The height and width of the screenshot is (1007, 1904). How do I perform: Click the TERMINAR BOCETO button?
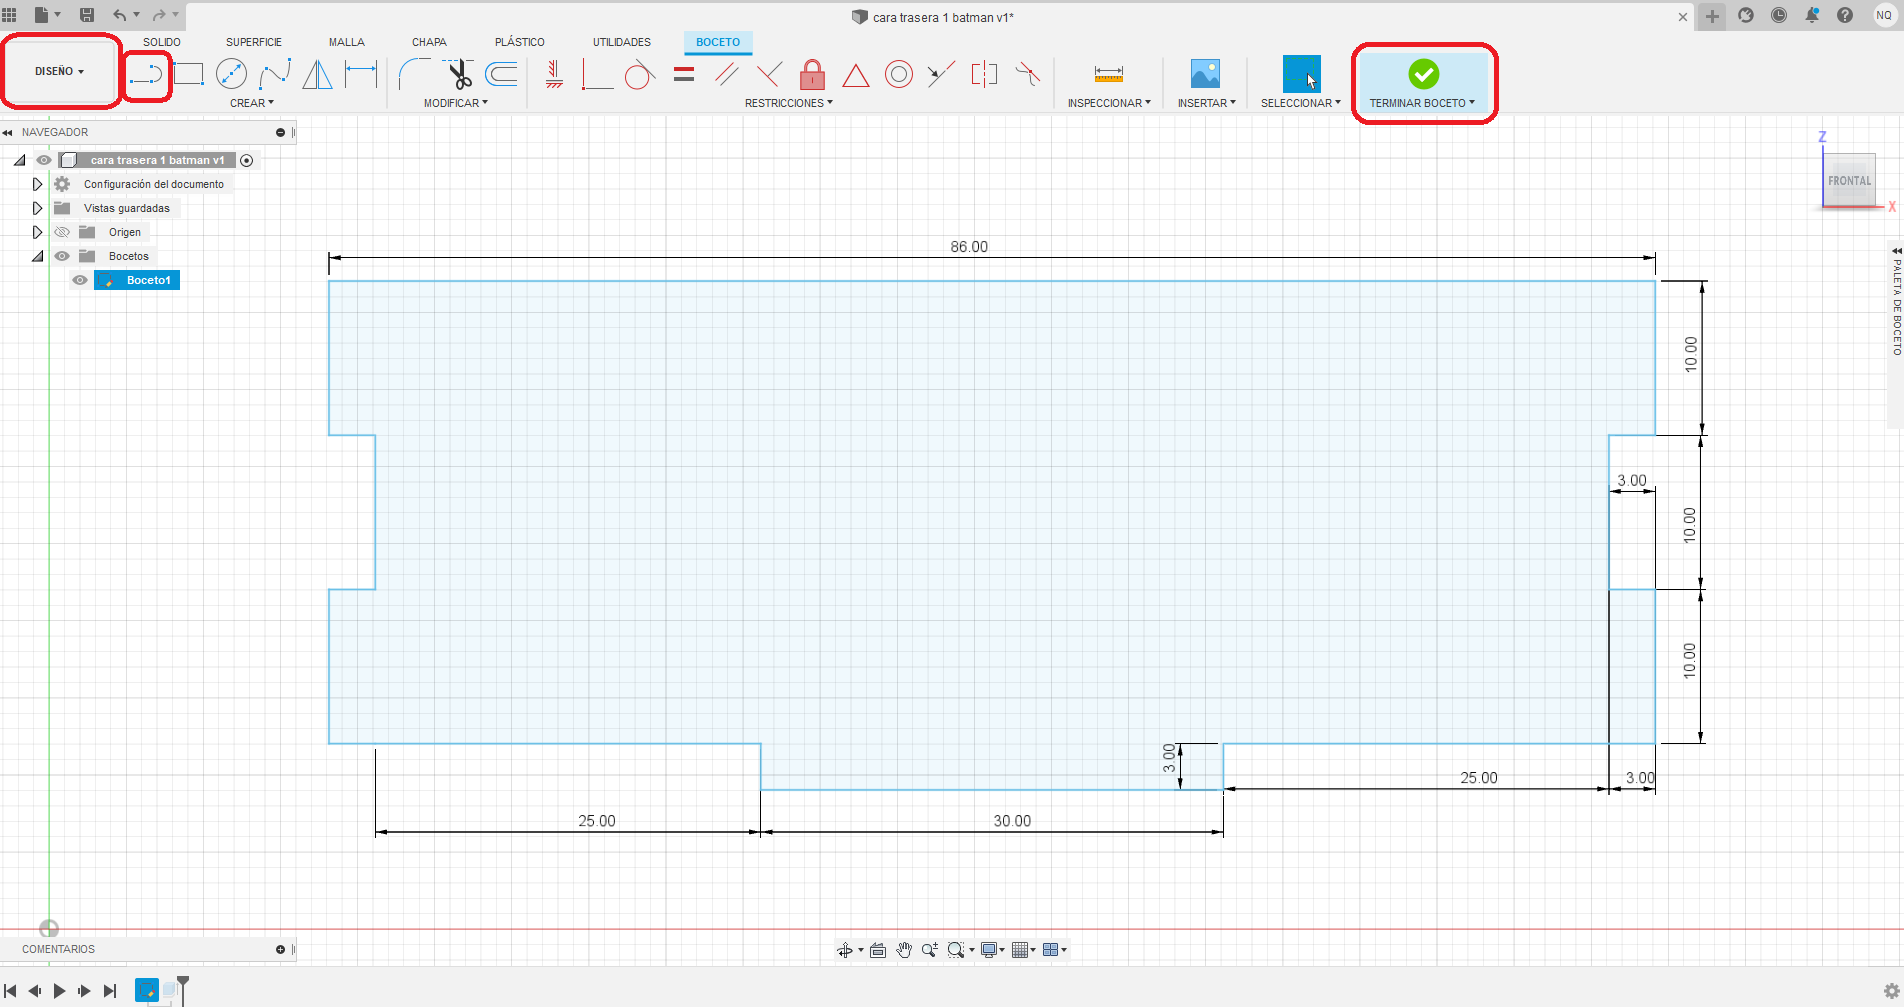point(1423,83)
